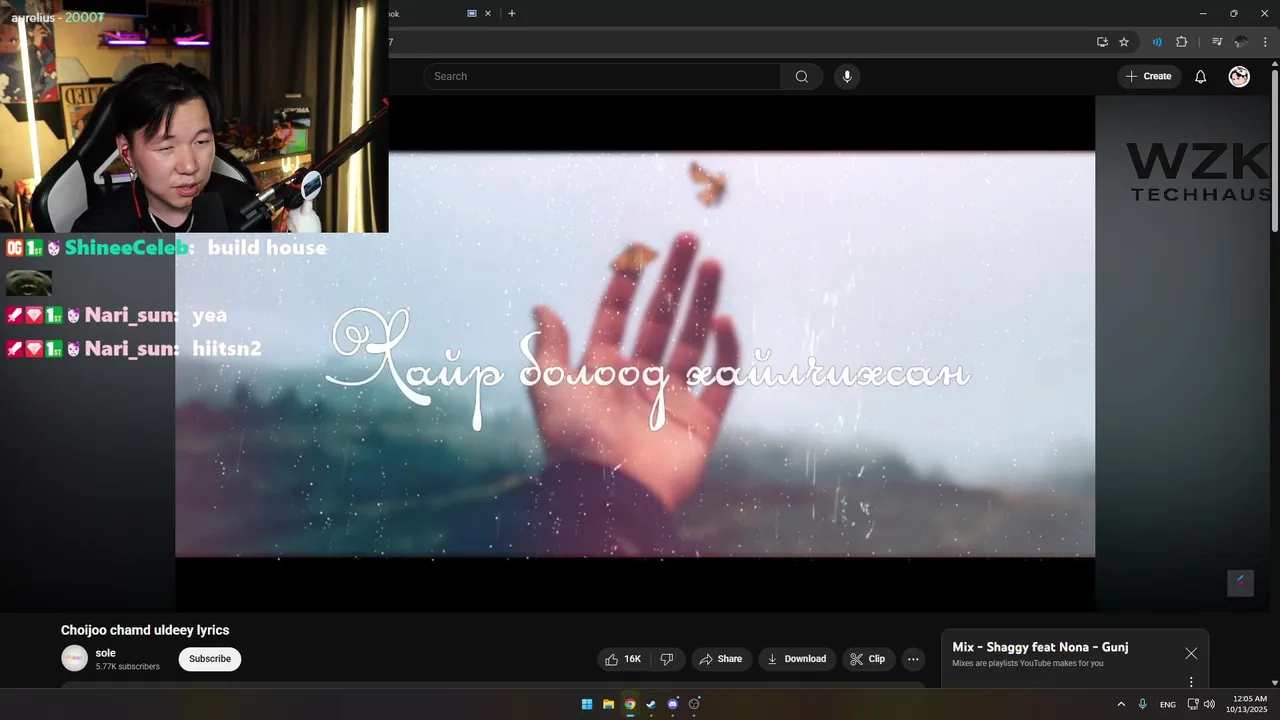Screen dimensions: 1280x720
Task: Open Windows Start menu
Action: (x=587, y=704)
